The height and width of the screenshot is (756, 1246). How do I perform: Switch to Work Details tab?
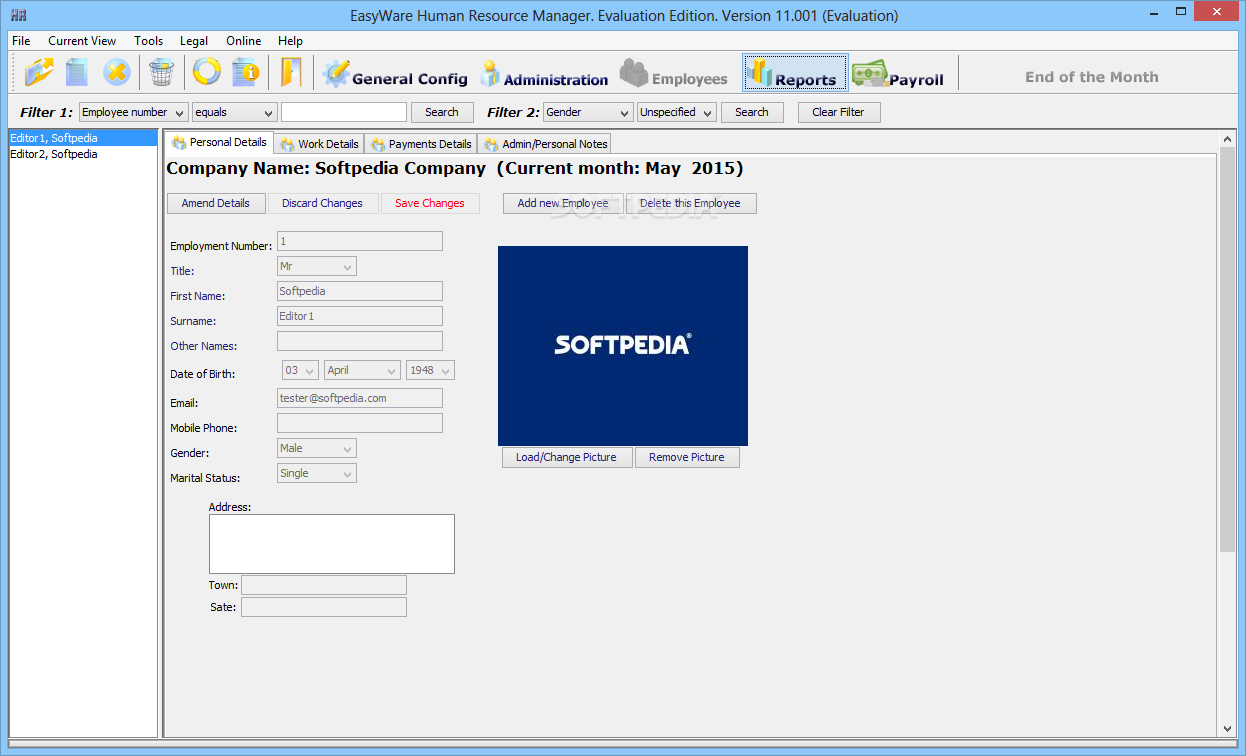pos(319,144)
